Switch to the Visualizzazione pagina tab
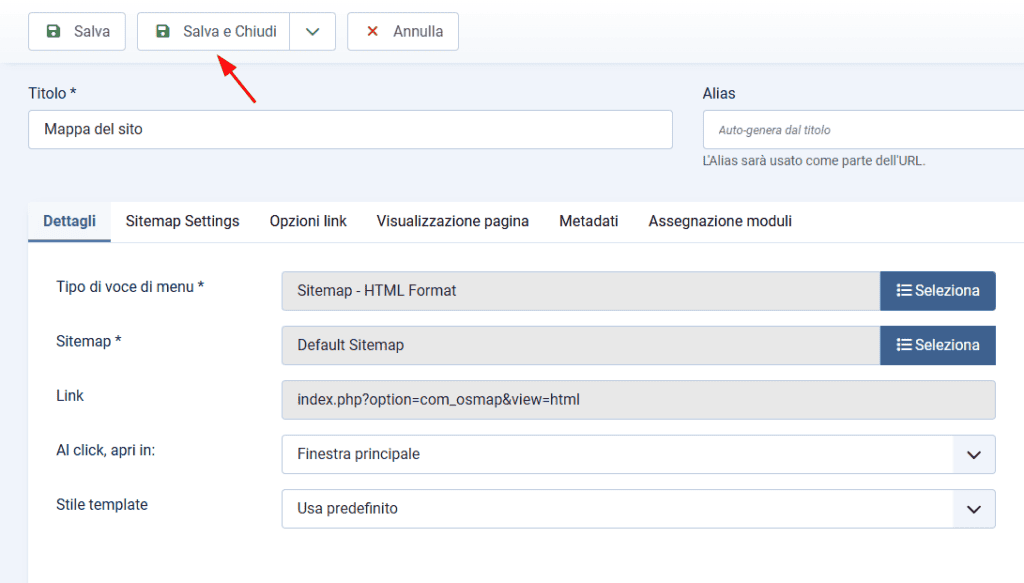The width and height of the screenshot is (1024, 583). 452,220
